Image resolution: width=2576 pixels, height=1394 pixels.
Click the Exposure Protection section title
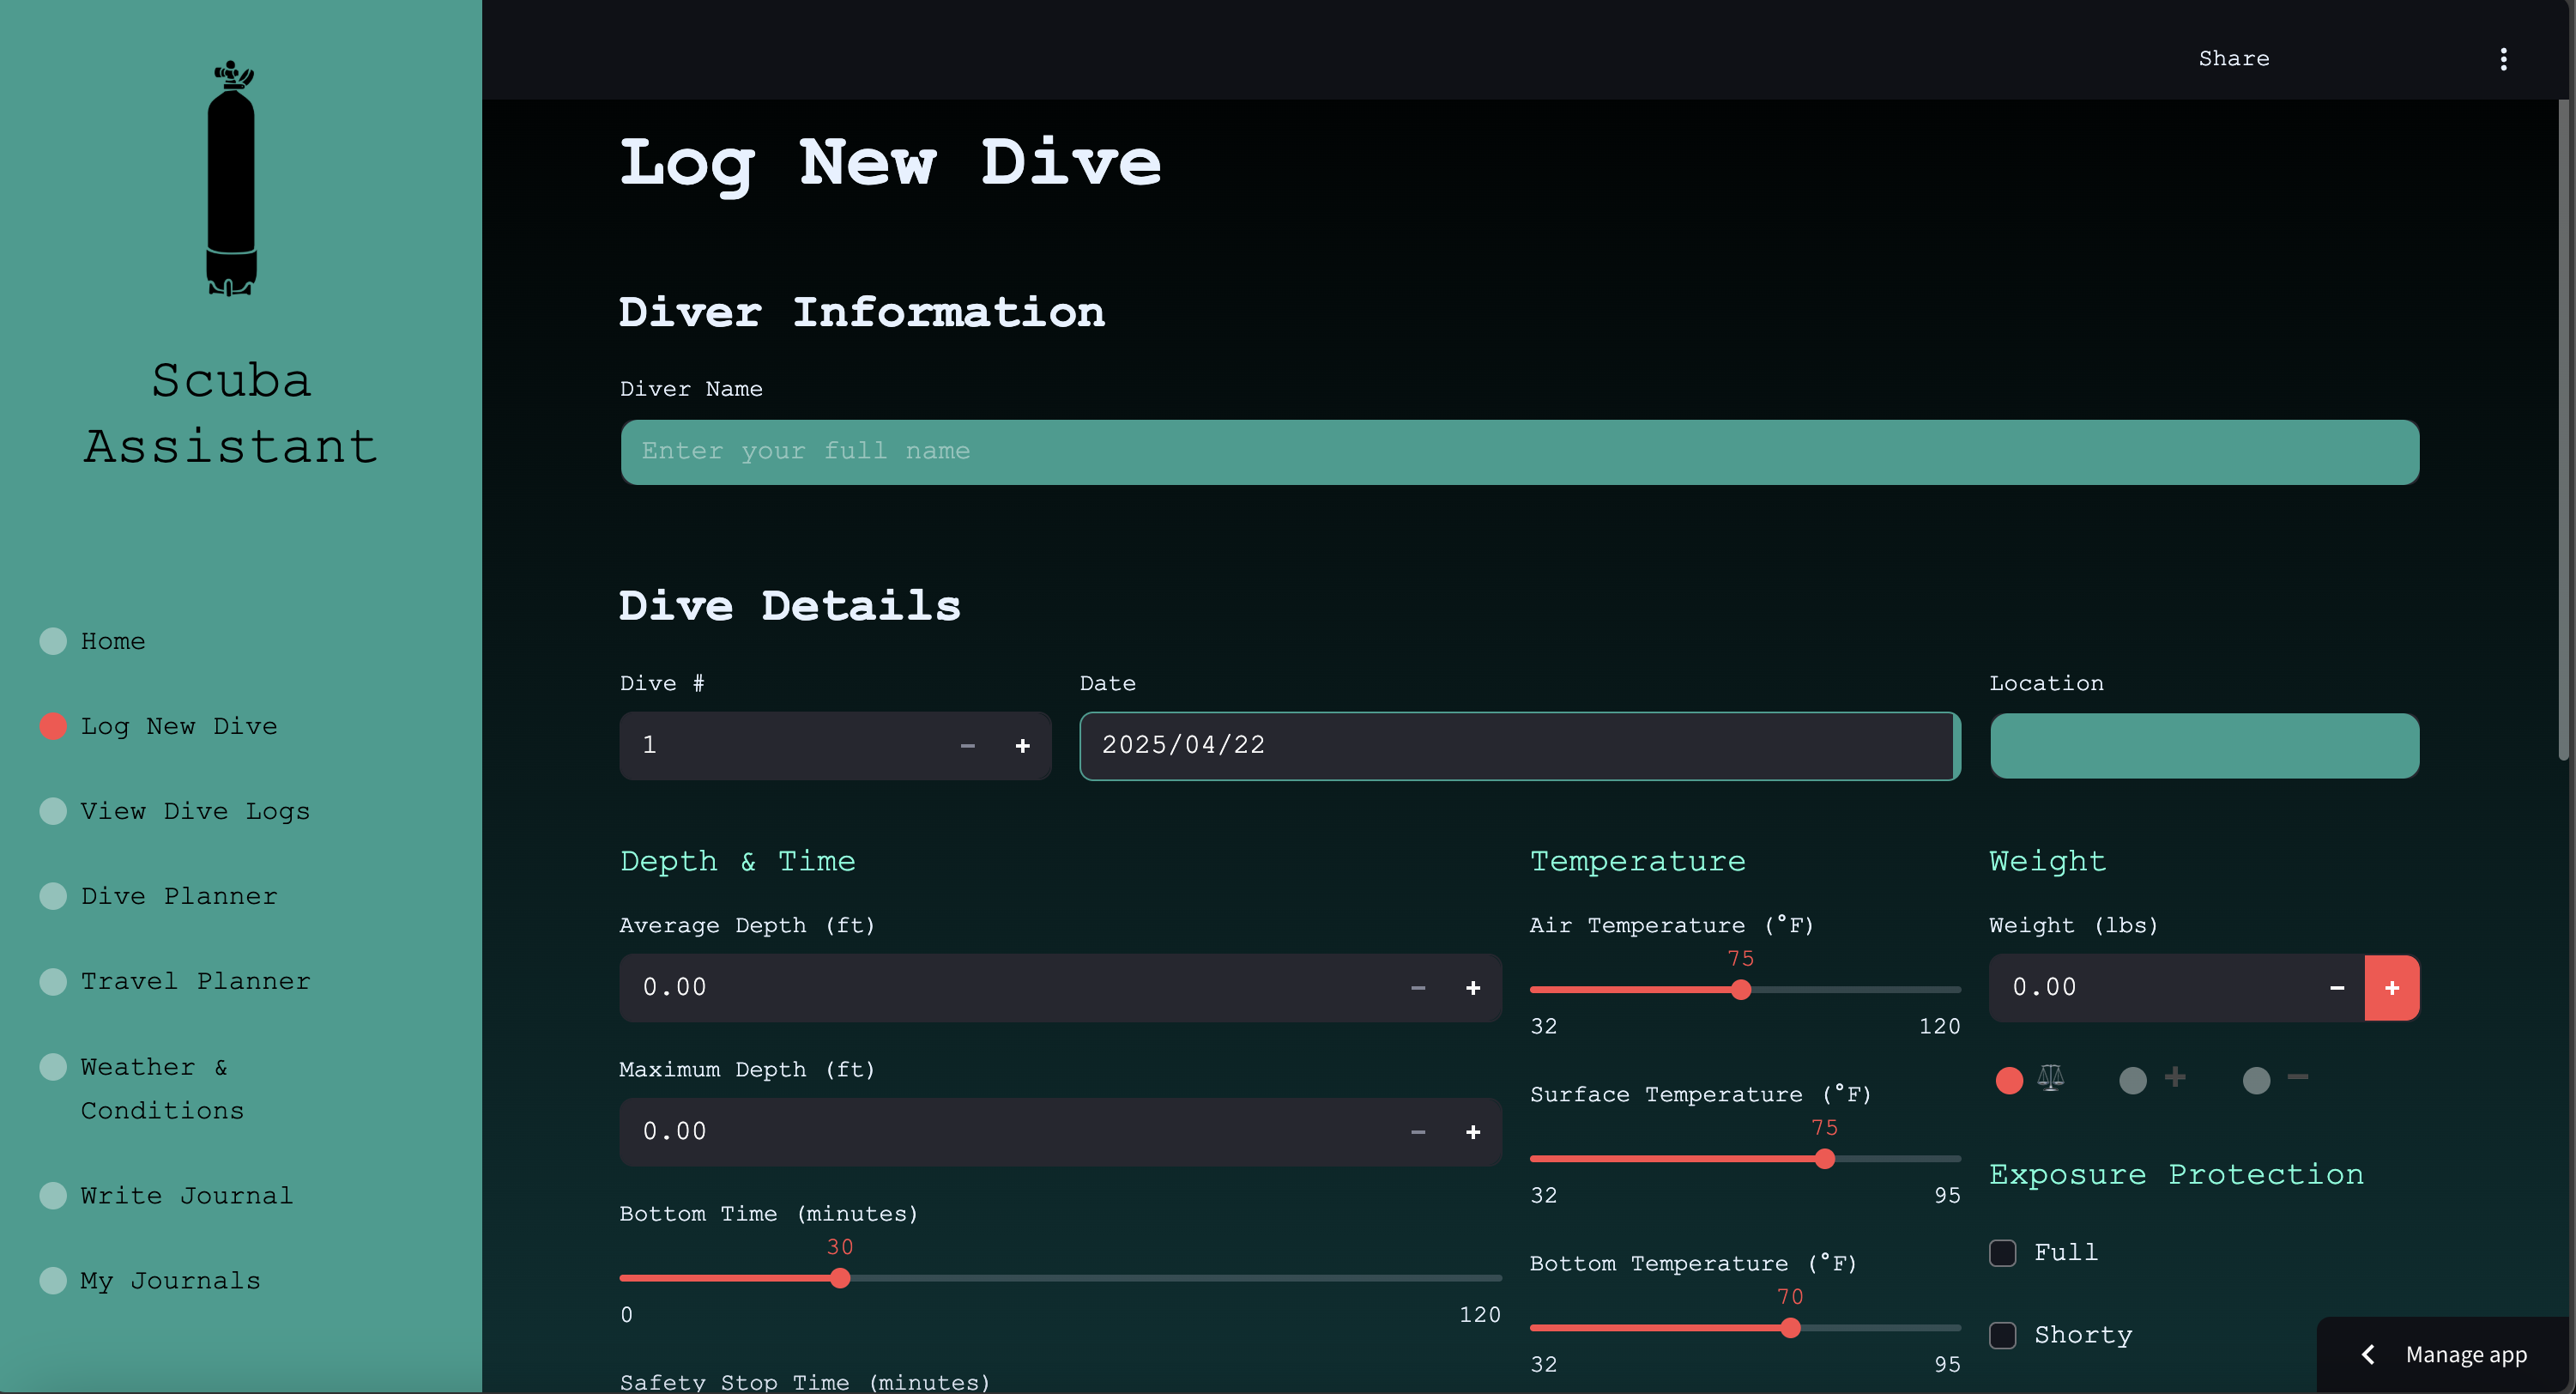[2177, 1174]
